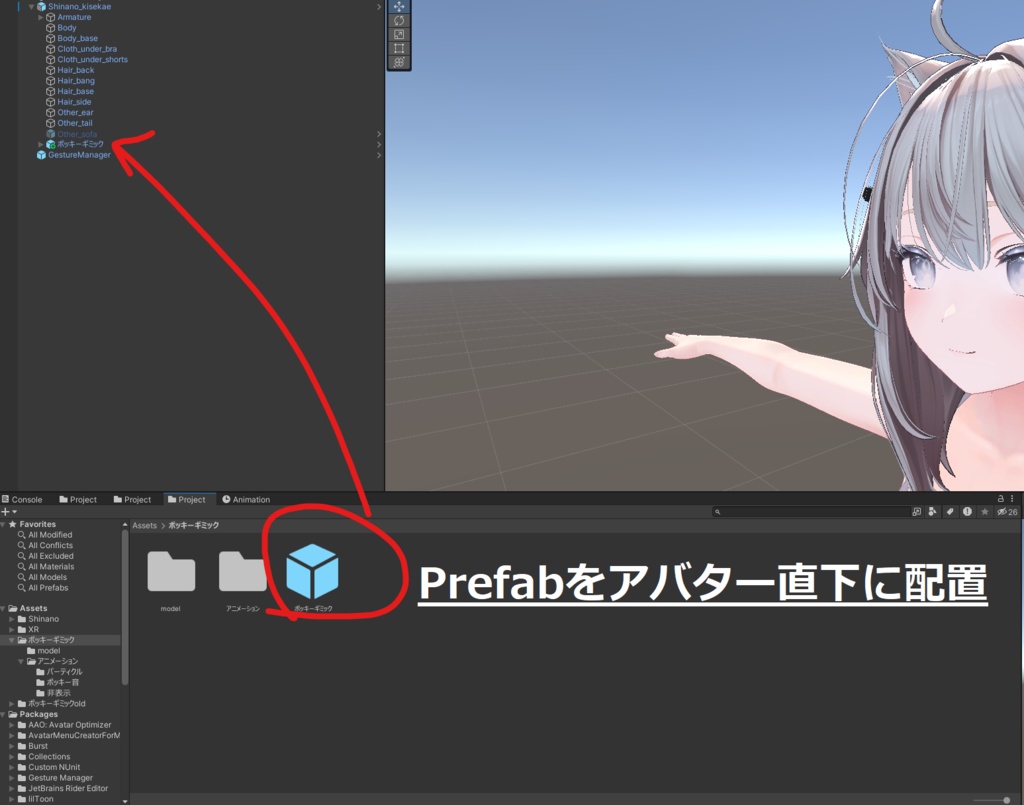Select the アニメーション folder thumbnail
The height and width of the screenshot is (805, 1024).
pyautogui.click(x=242, y=571)
